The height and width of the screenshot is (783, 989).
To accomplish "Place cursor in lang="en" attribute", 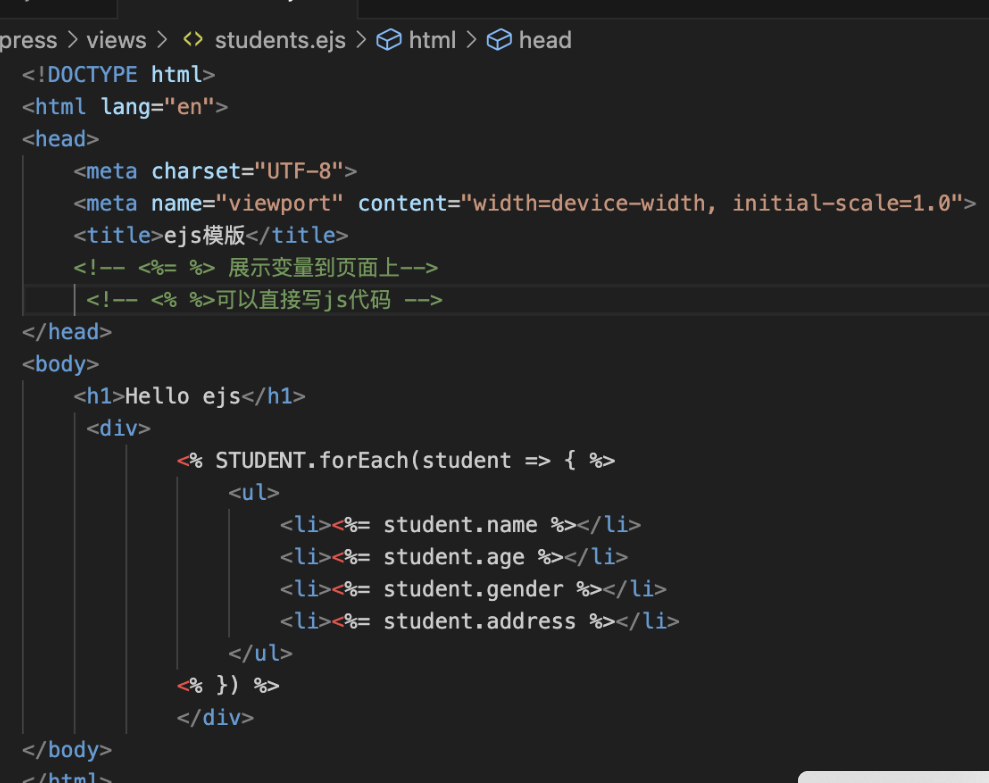I will coord(158,107).
